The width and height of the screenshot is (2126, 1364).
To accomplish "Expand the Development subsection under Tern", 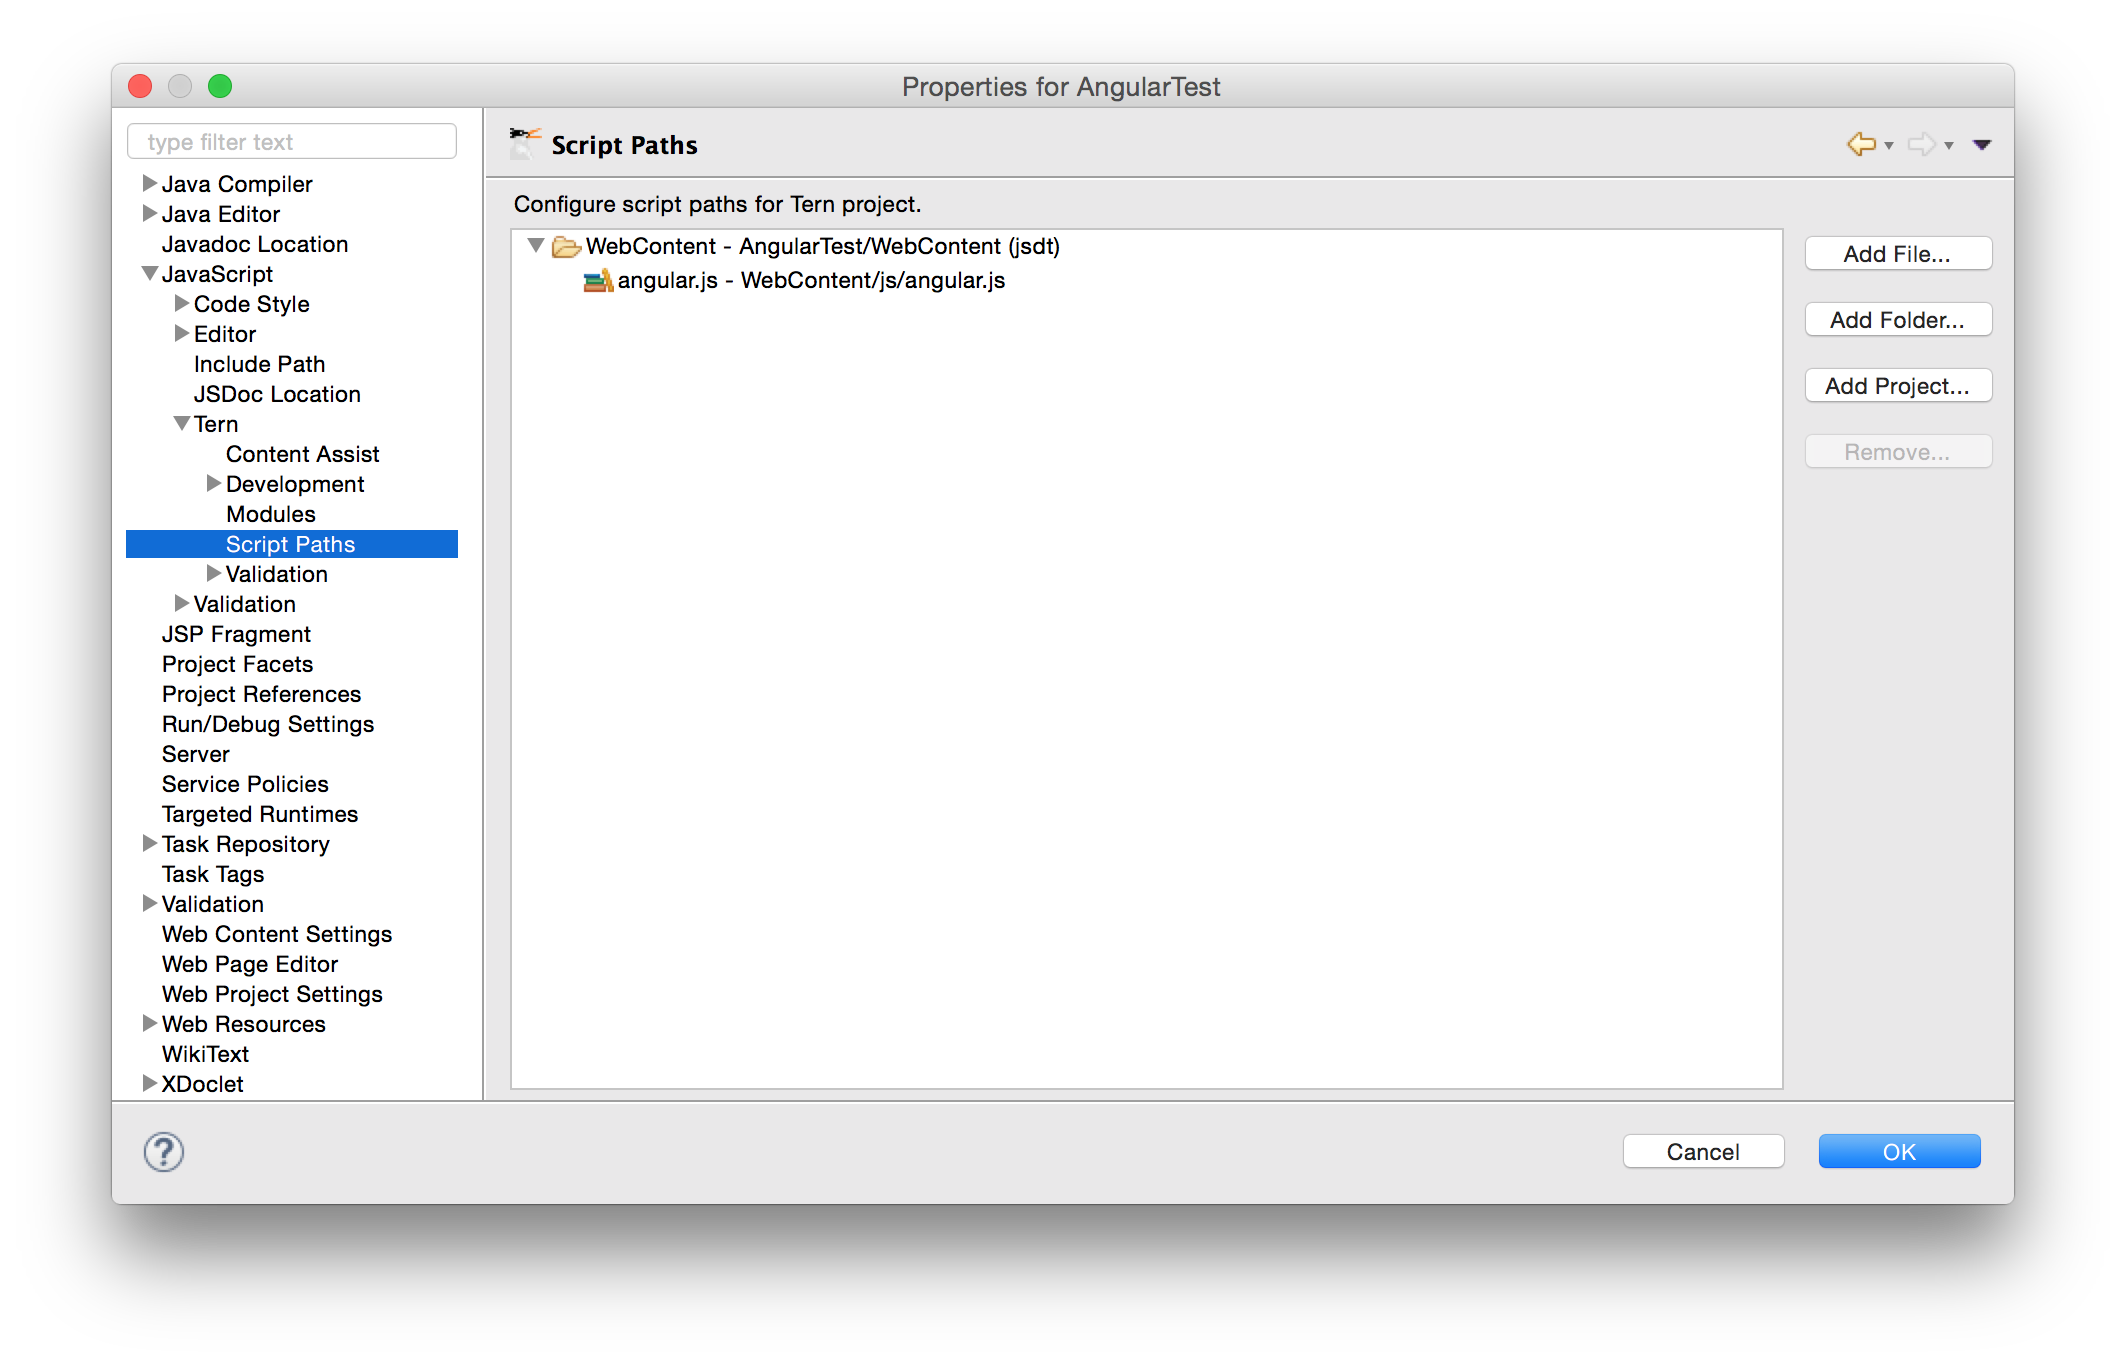I will 214,484.
